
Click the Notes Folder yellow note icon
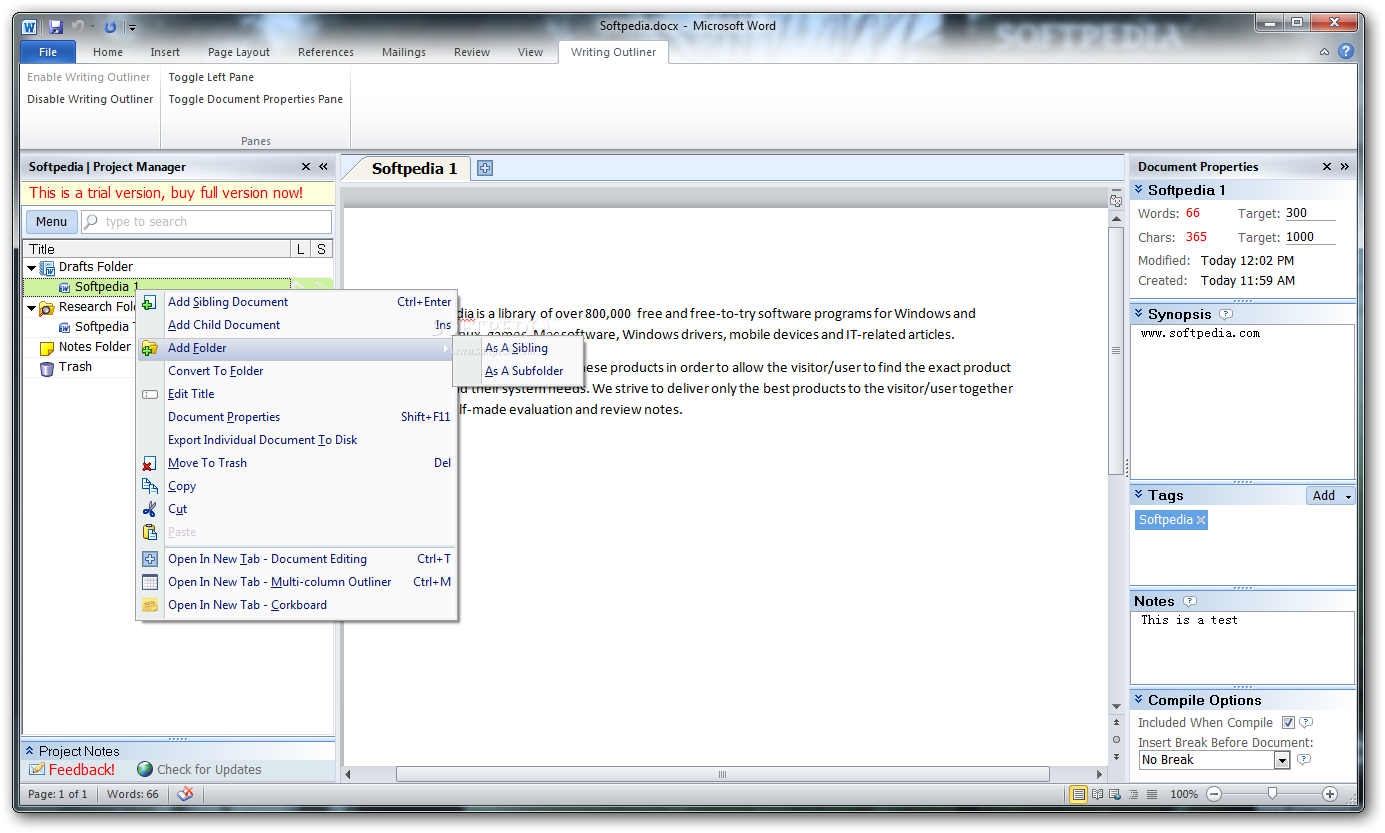(47, 348)
